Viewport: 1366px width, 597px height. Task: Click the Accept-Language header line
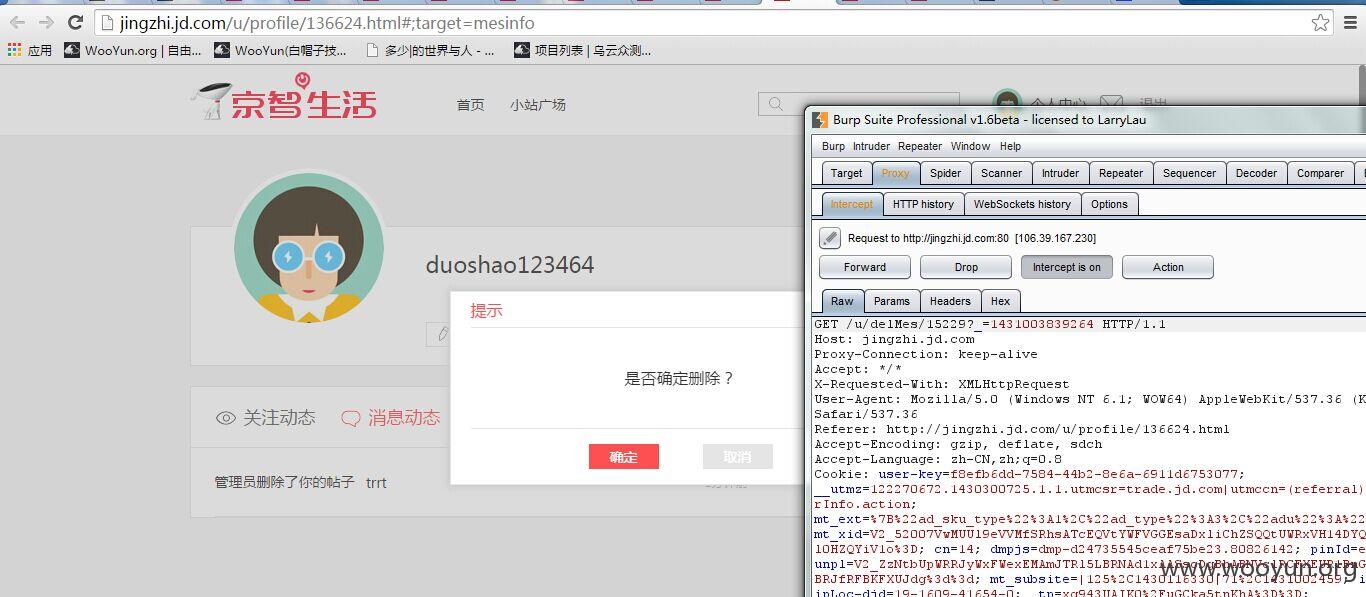click(x=938, y=459)
